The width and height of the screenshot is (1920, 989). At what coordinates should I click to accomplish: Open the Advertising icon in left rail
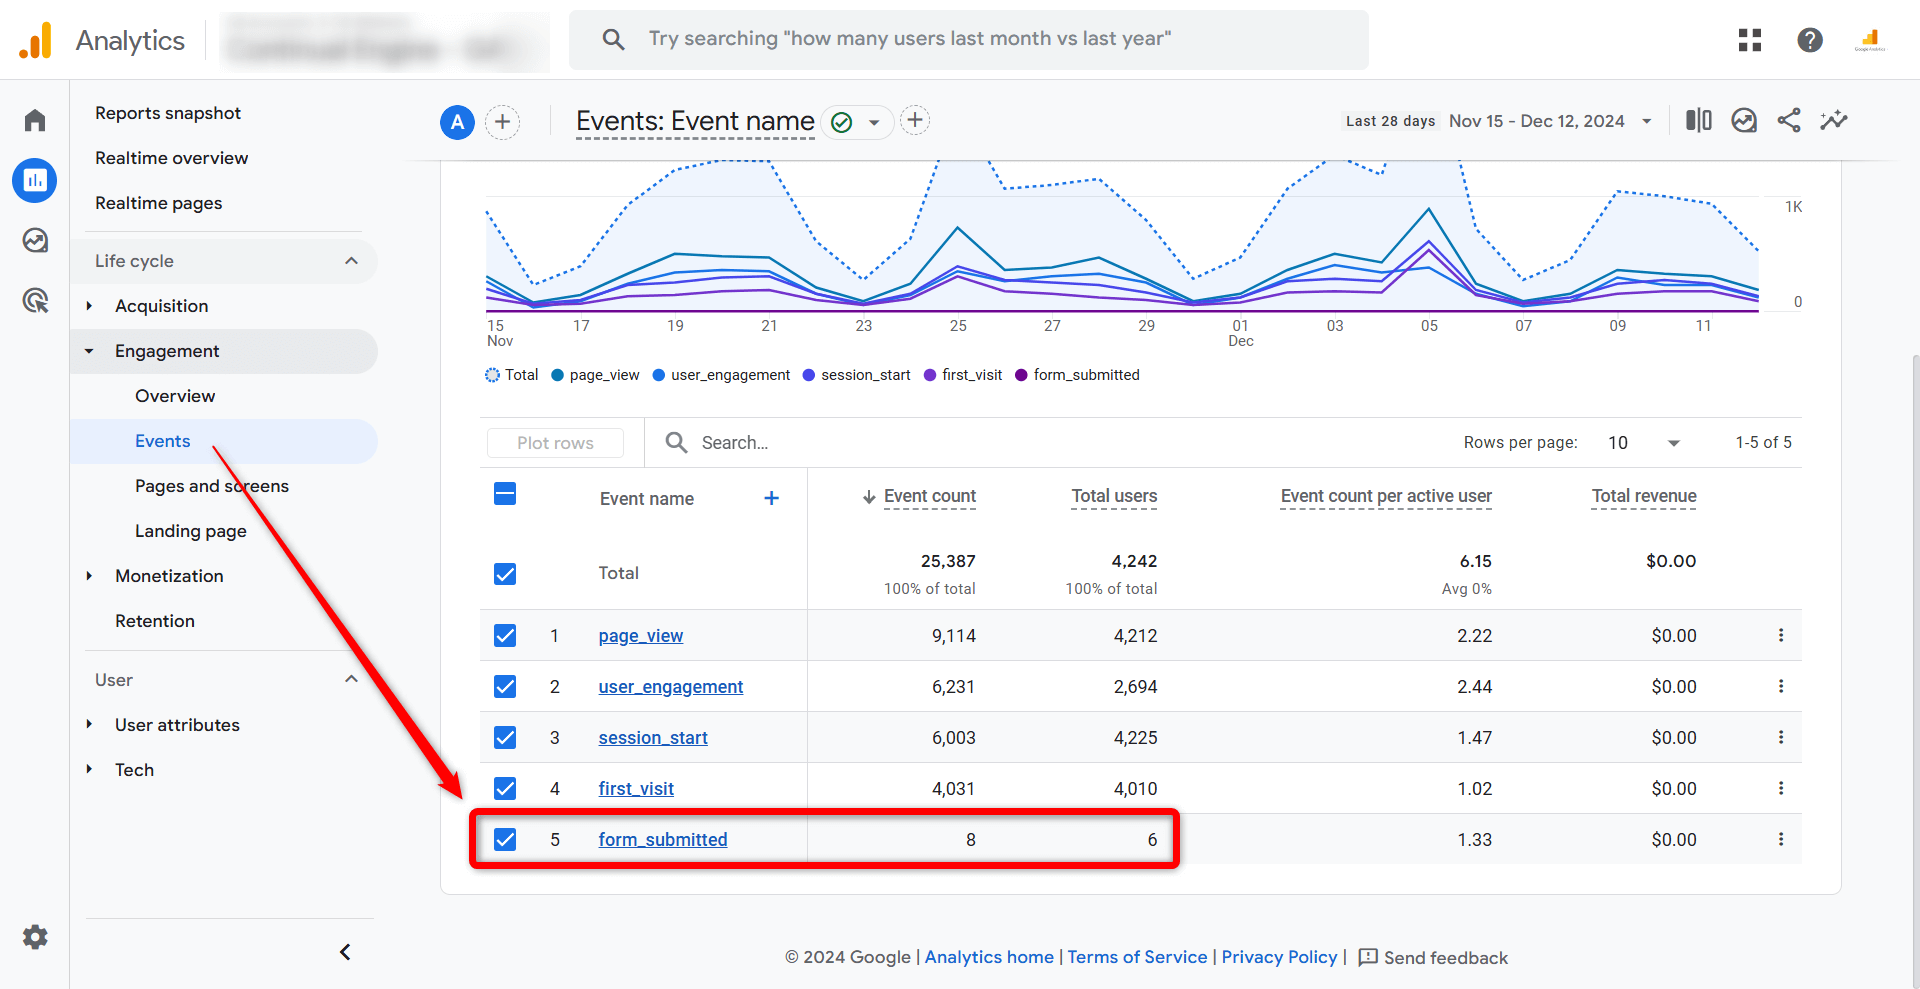point(35,300)
